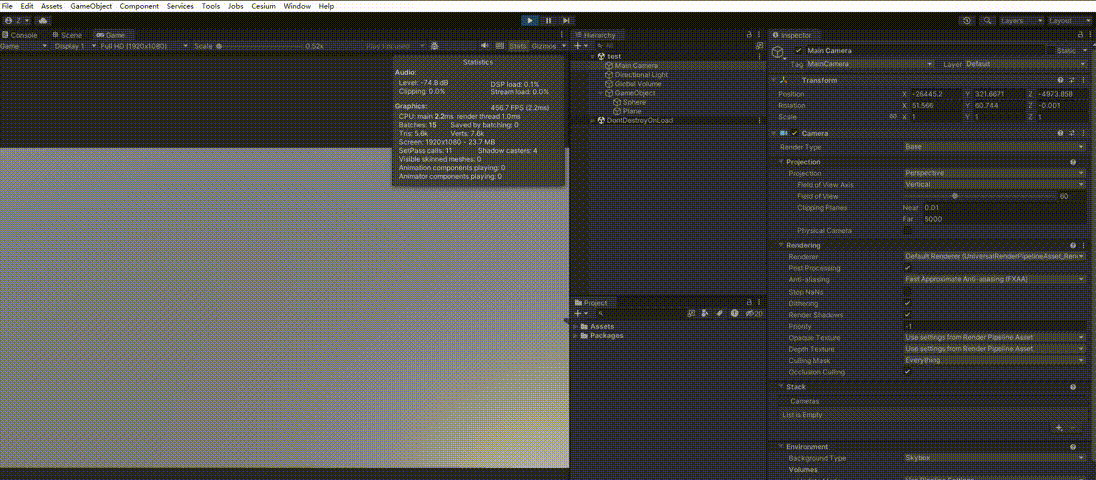
Task: Open the Anti-aliasing dropdown
Action: (994, 279)
